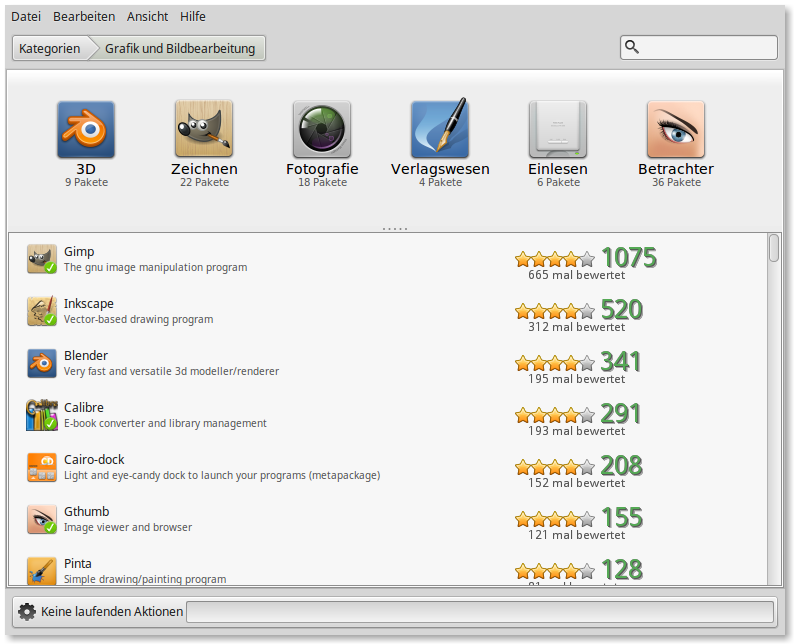Select the 3D category label
This screenshot has width=794, height=644.
(86, 169)
